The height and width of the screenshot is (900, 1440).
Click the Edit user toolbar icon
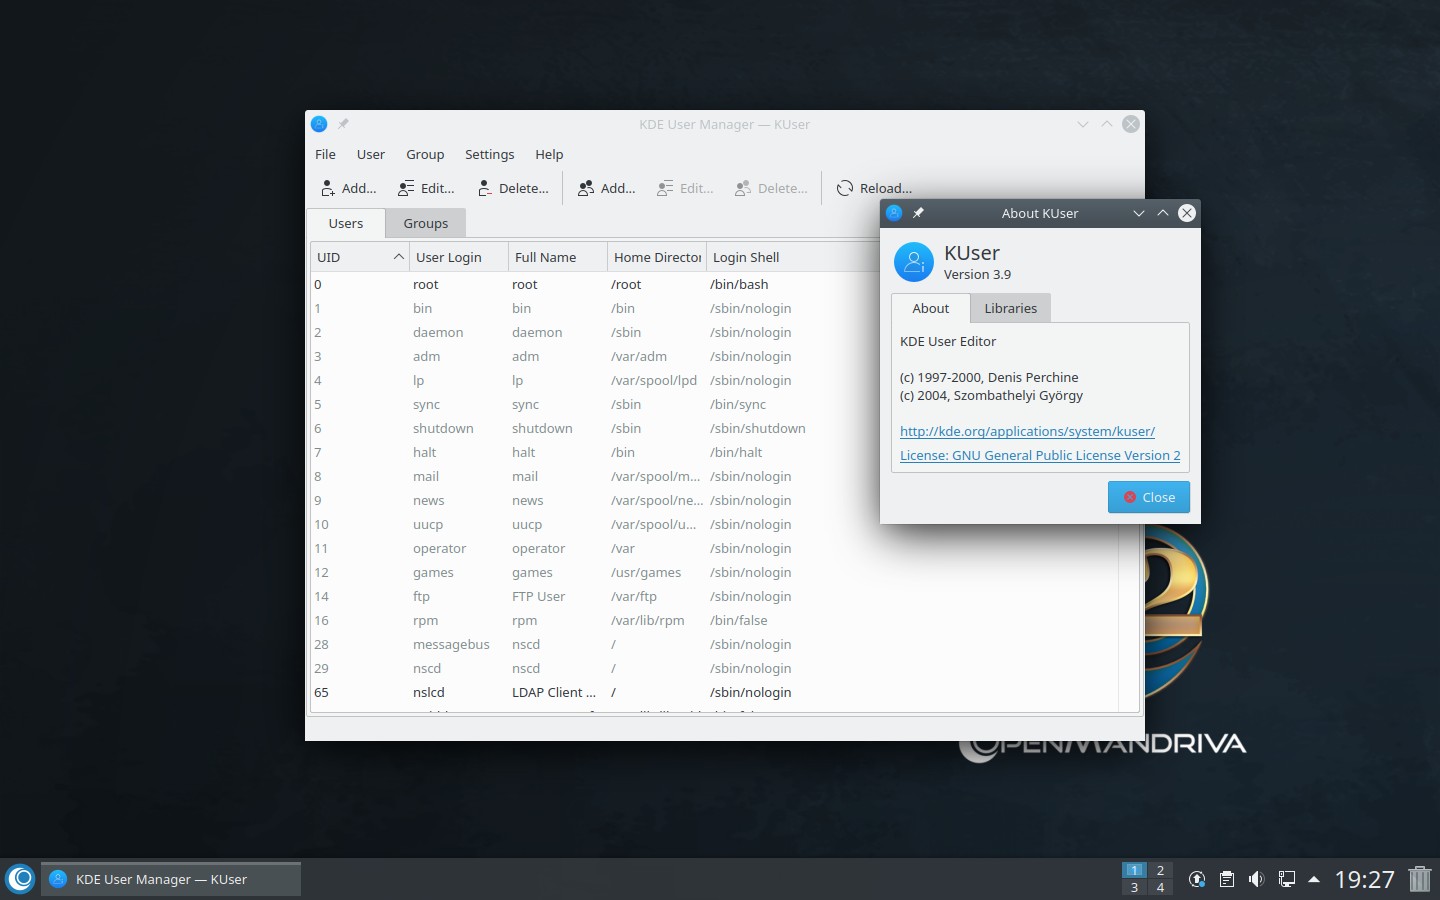pos(406,188)
